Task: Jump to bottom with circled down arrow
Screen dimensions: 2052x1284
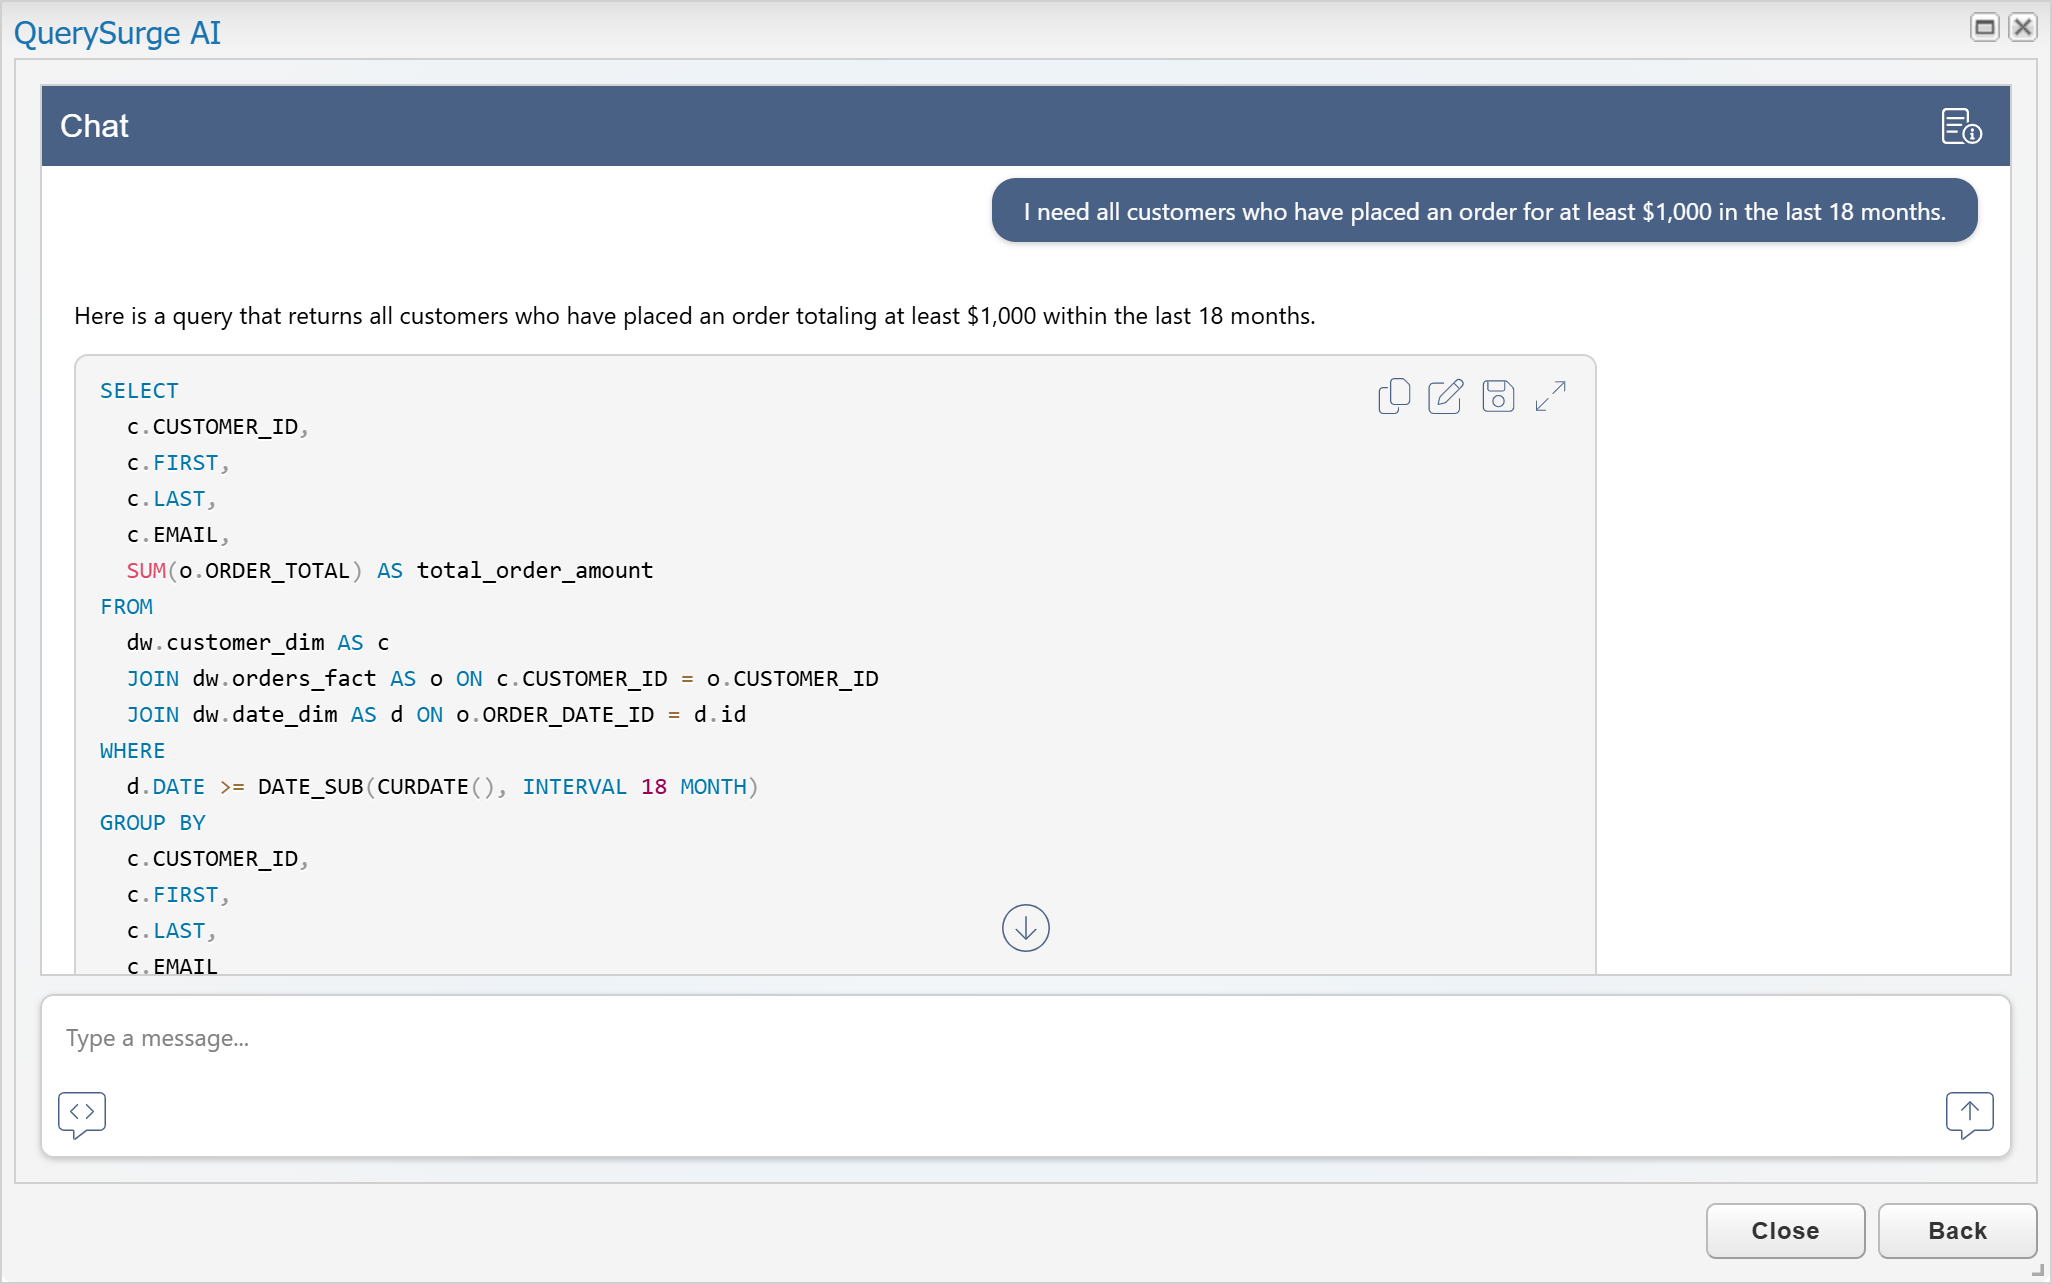Action: 1025,928
